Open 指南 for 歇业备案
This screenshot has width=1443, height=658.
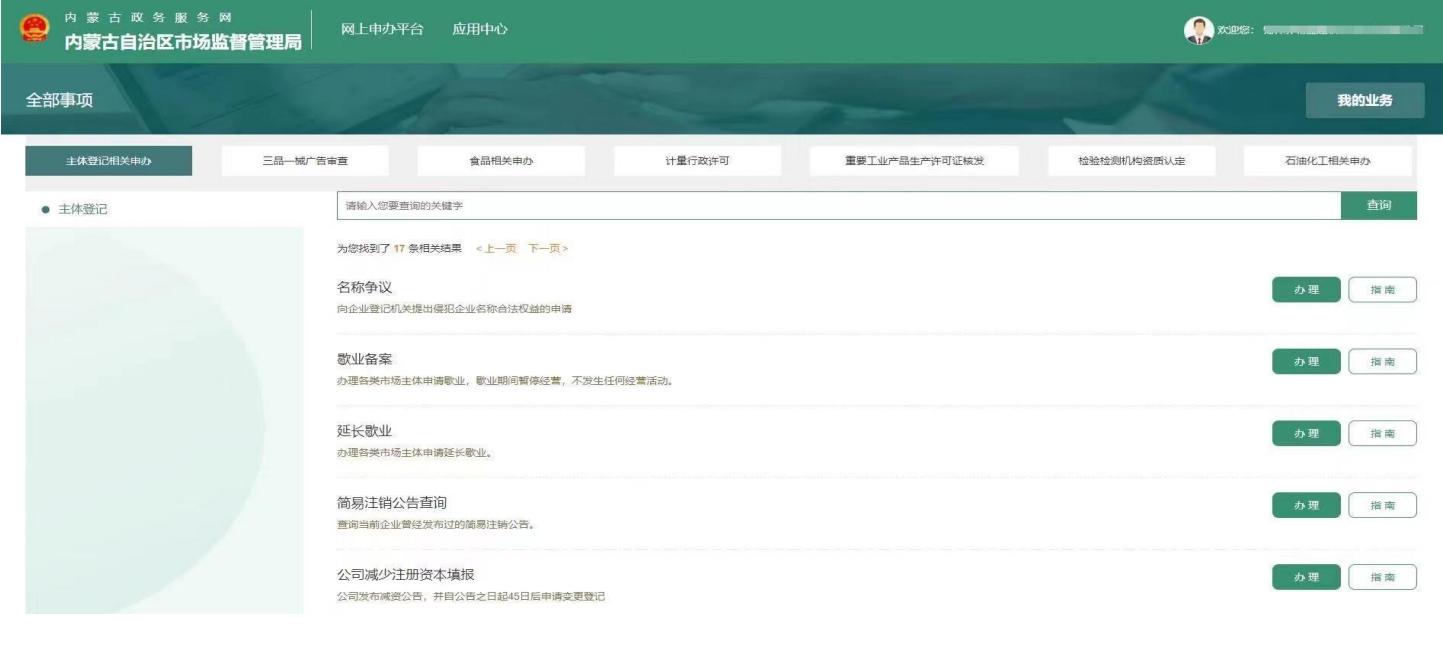pyautogui.click(x=1382, y=362)
